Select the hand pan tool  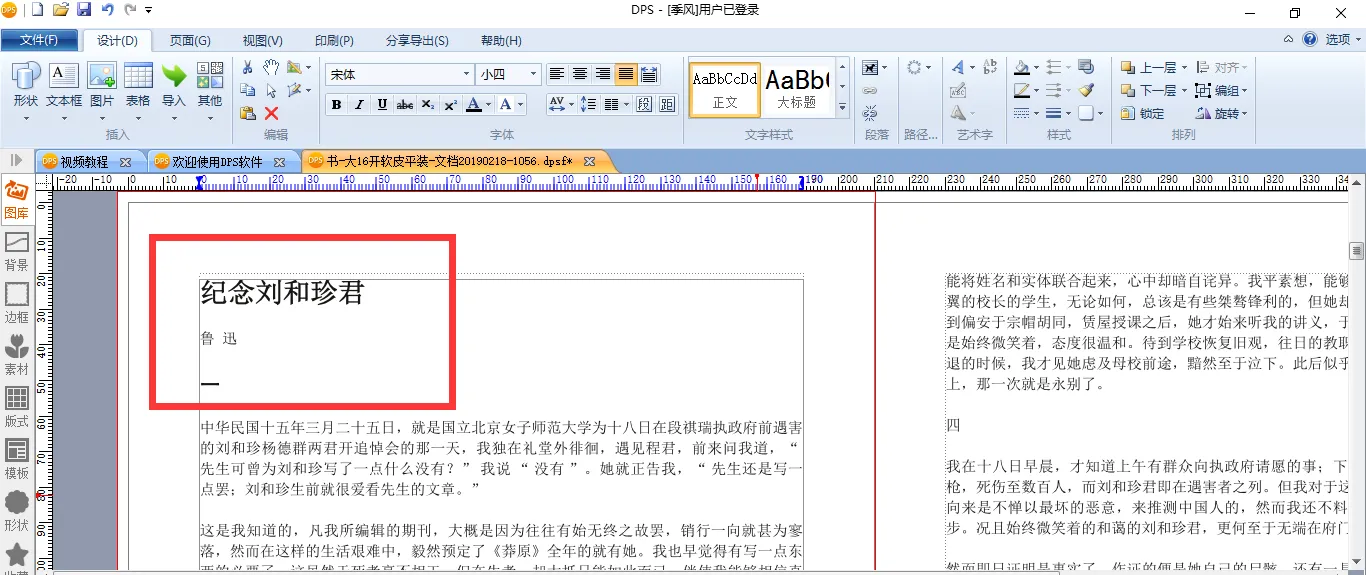click(x=271, y=67)
